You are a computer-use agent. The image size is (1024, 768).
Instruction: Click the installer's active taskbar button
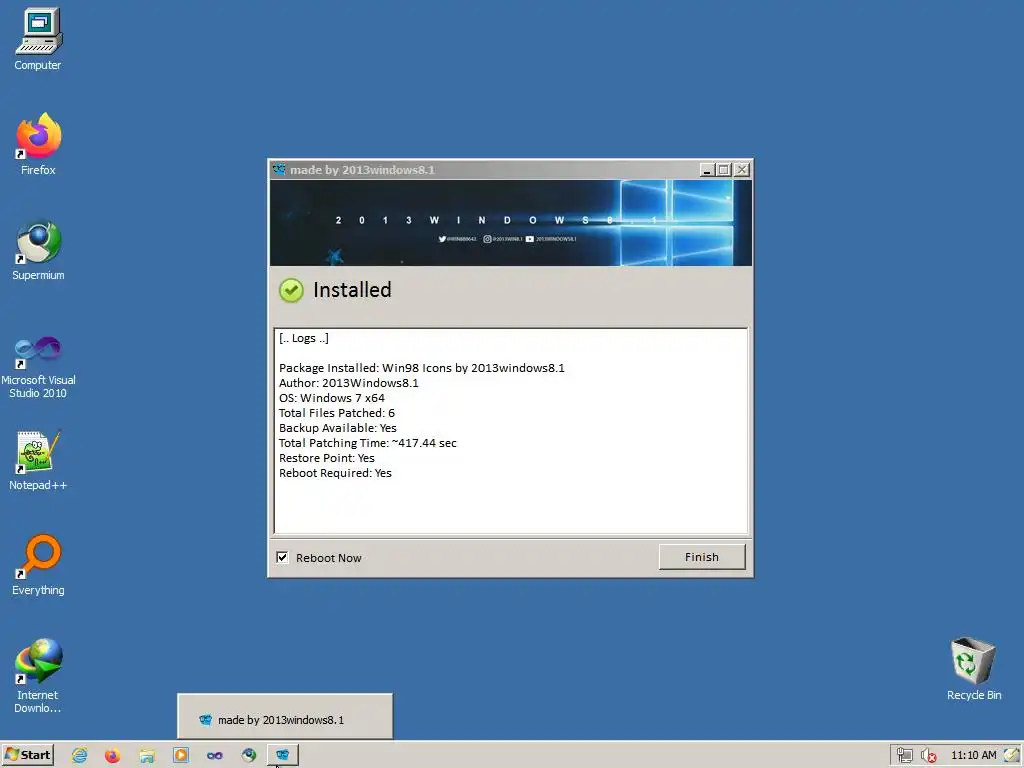(x=283, y=755)
